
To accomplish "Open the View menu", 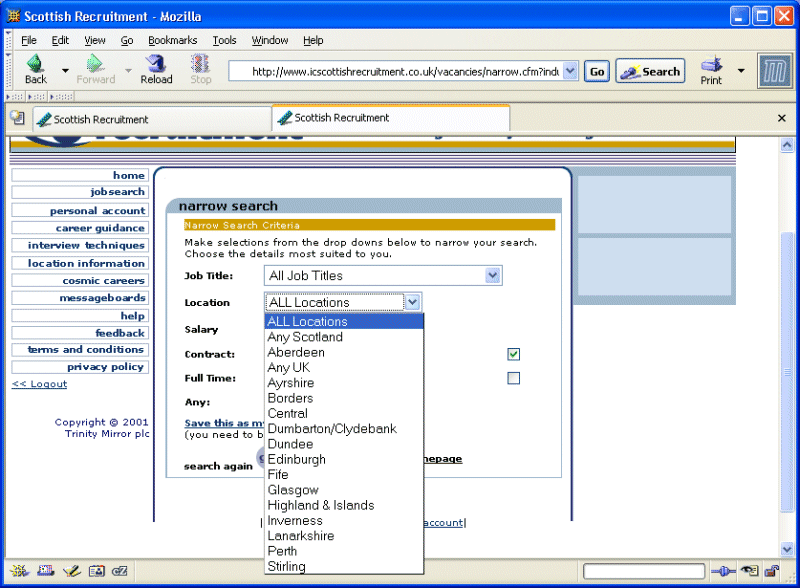I will (x=95, y=40).
